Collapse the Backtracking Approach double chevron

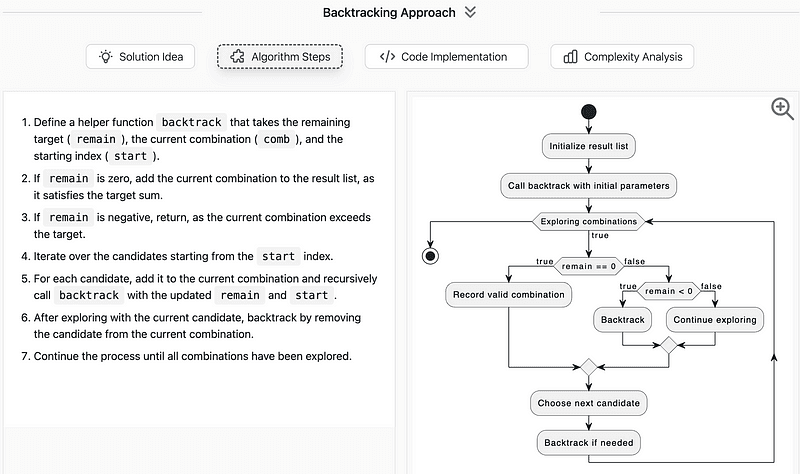click(x=470, y=12)
